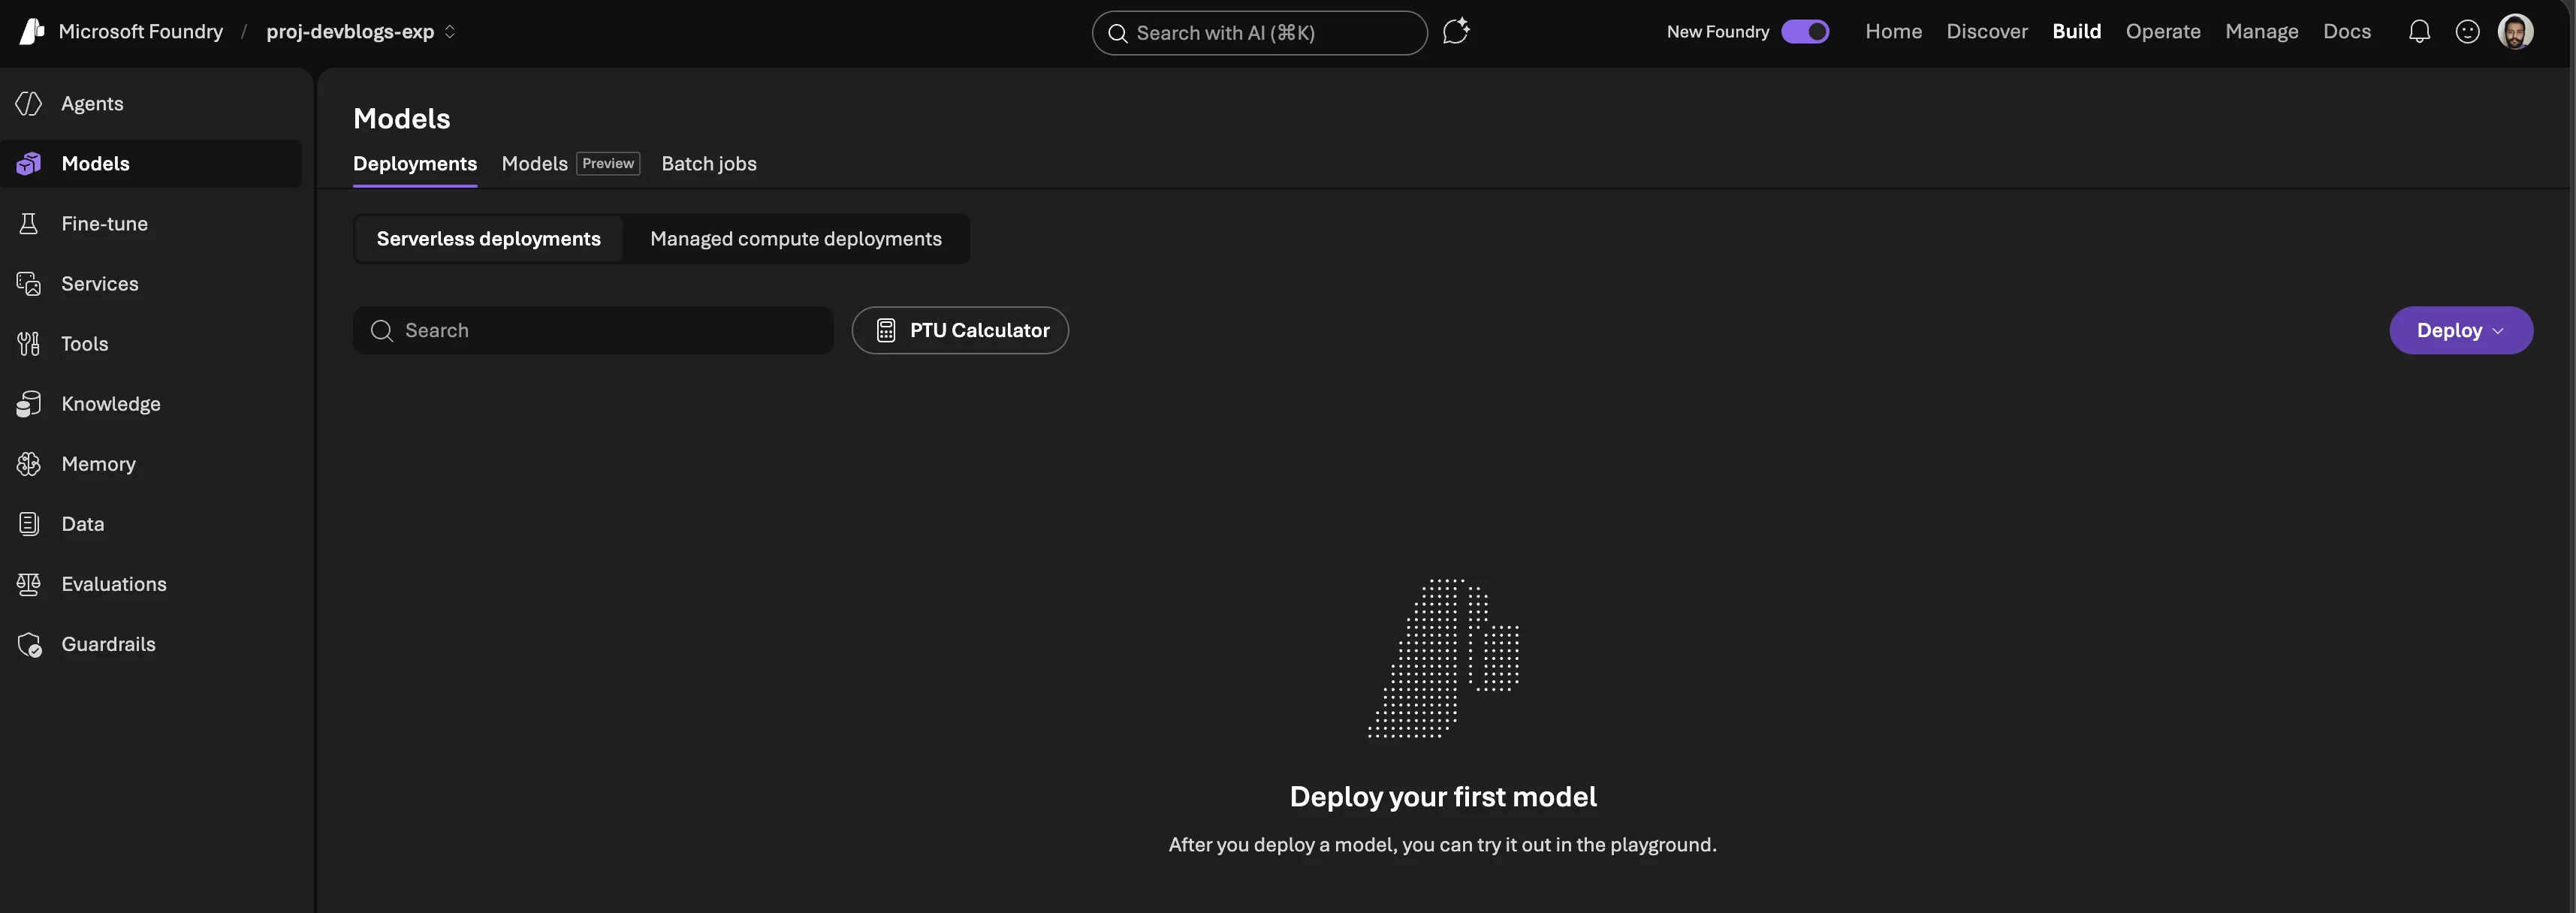Select Tools label in sidebar
This screenshot has width=2576, height=913.
[84, 344]
